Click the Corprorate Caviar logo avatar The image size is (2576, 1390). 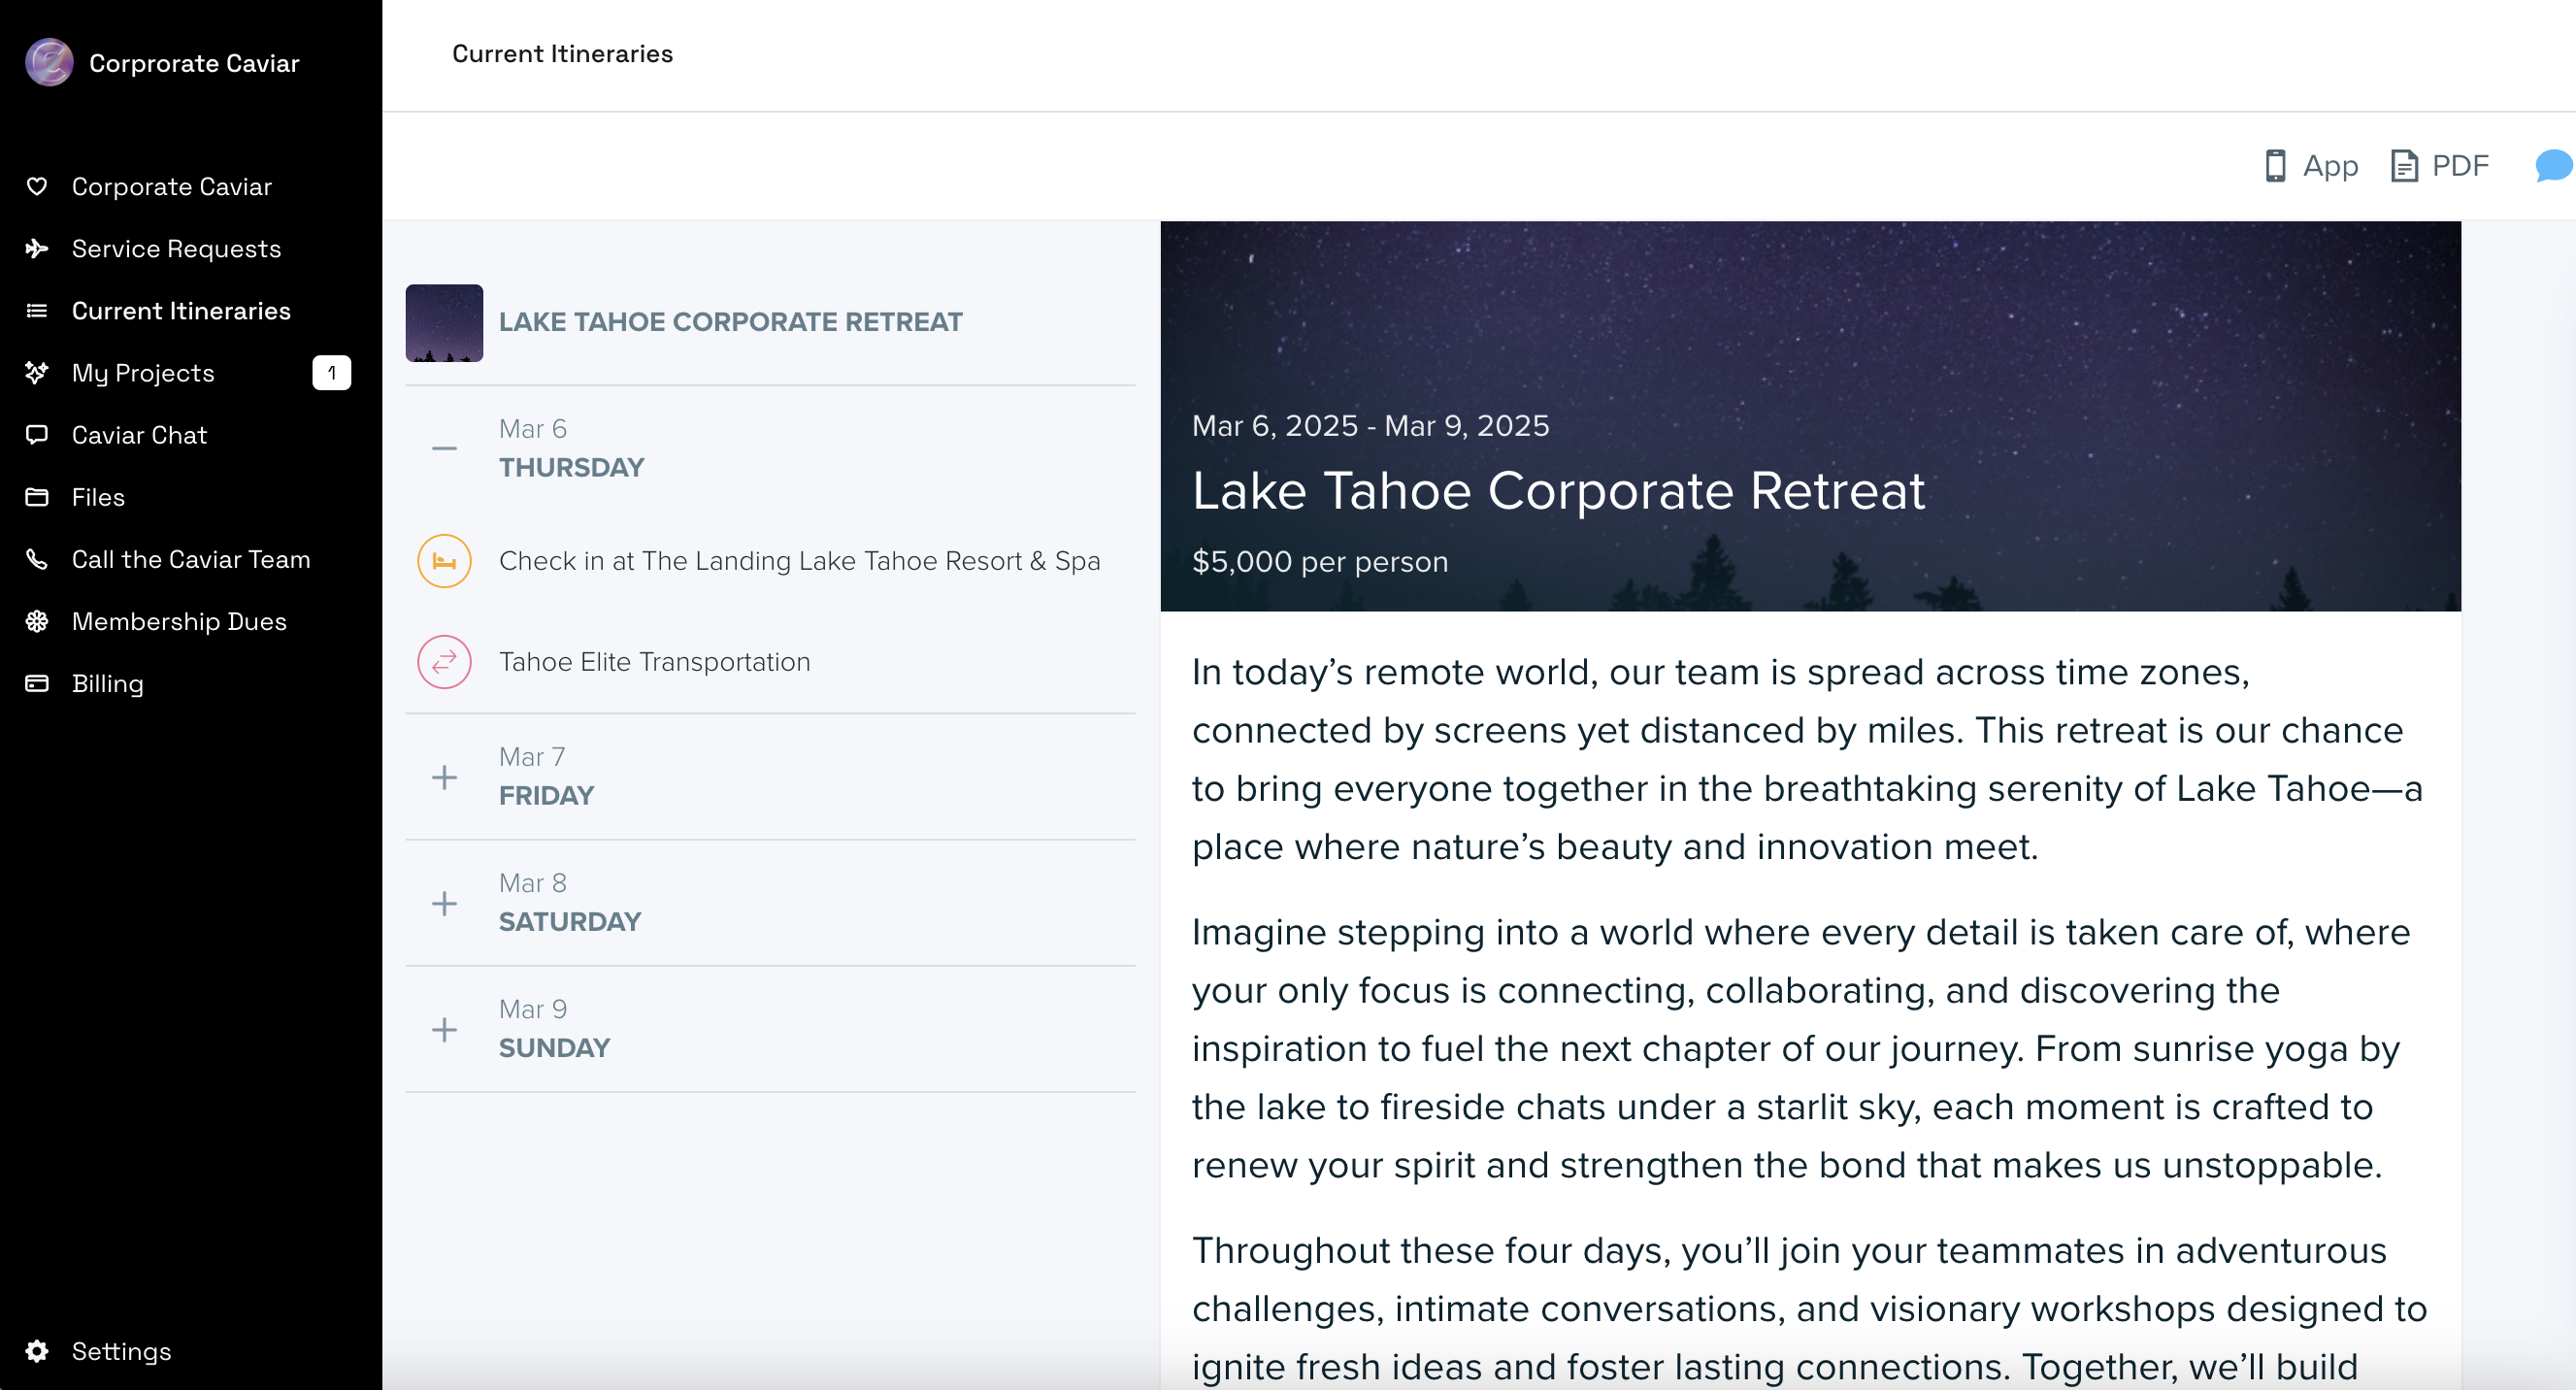point(49,62)
